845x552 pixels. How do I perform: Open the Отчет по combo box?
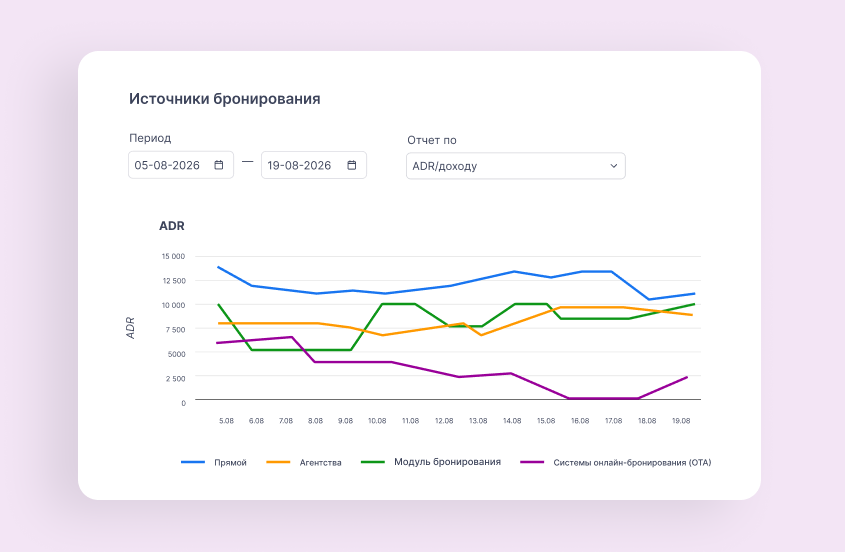click(516, 166)
